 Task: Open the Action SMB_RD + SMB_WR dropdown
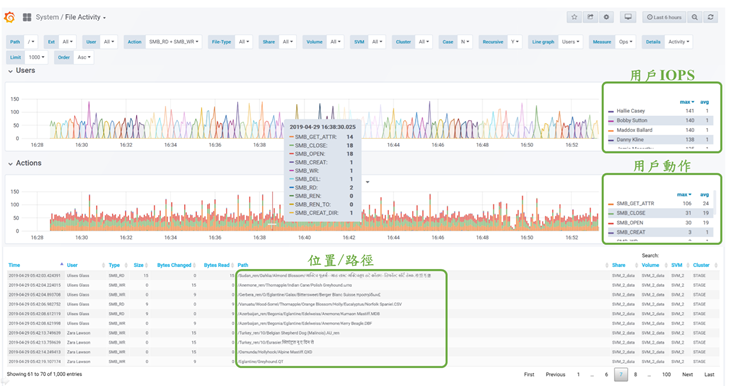(x=173, y=42)
